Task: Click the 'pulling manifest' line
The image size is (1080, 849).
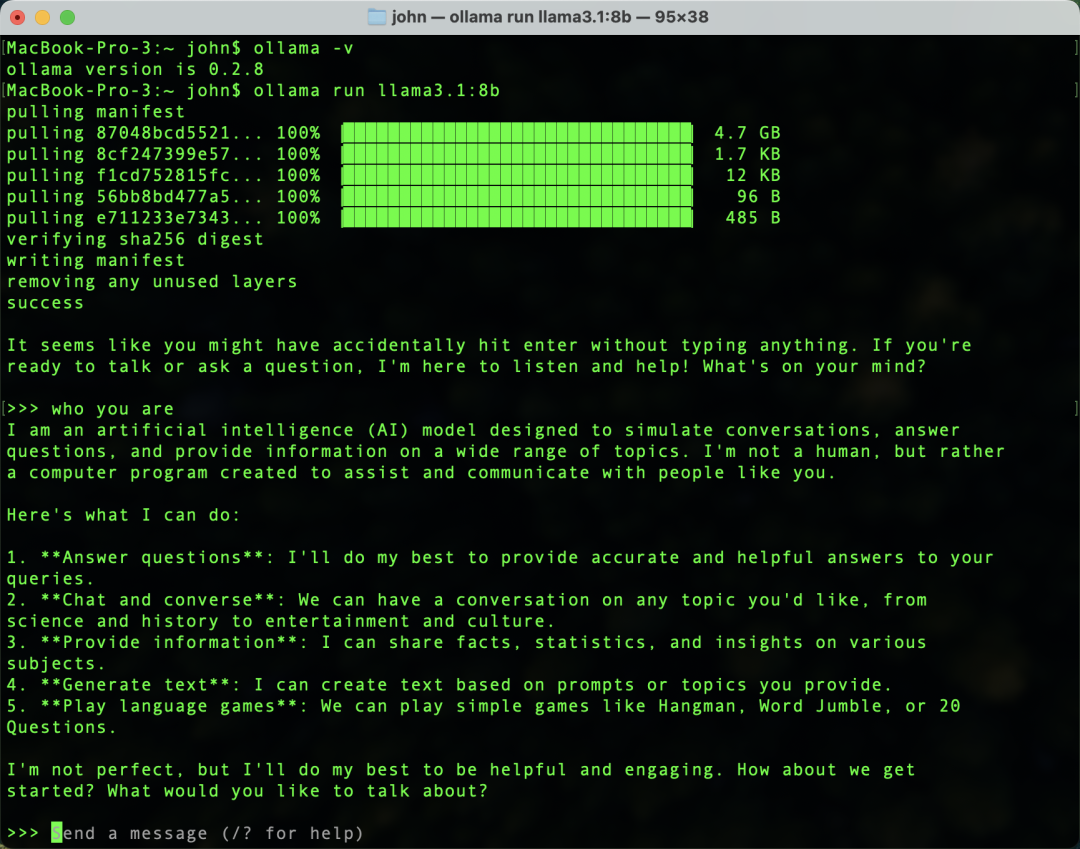Action: 96,112
